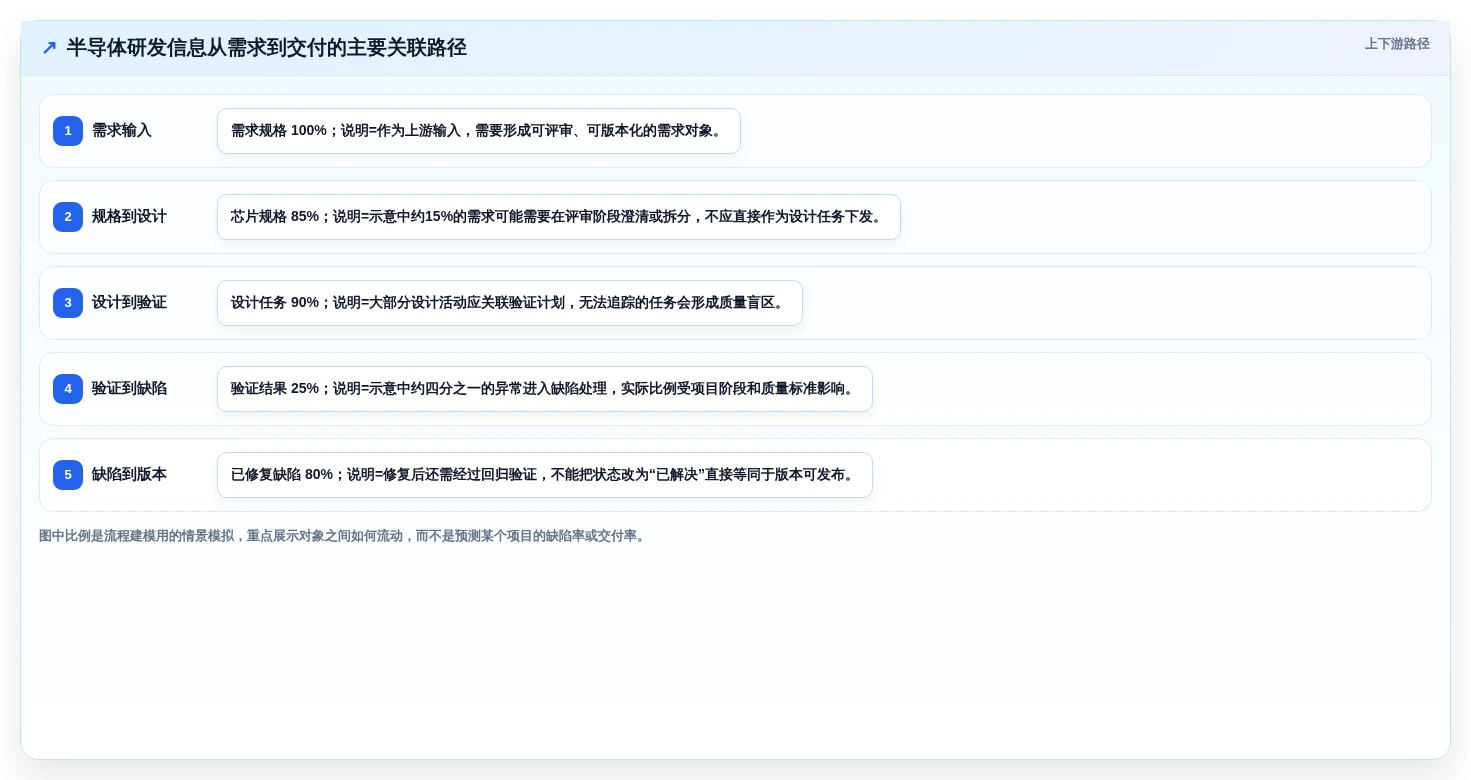The height and width of the screenshot is (780, 1471).
Task: Select step badge 4 for 验证到缺陷
Action: (x=68, y=389)
